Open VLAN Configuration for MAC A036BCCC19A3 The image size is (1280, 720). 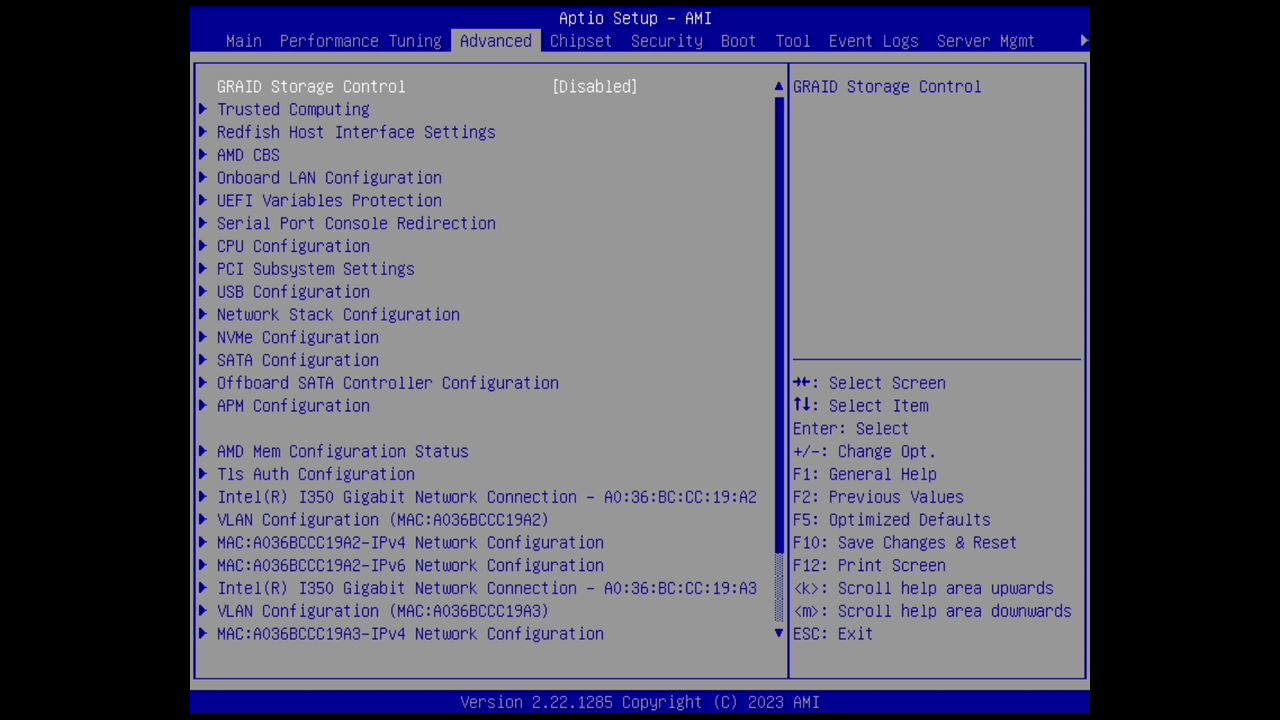pos(383,611)
